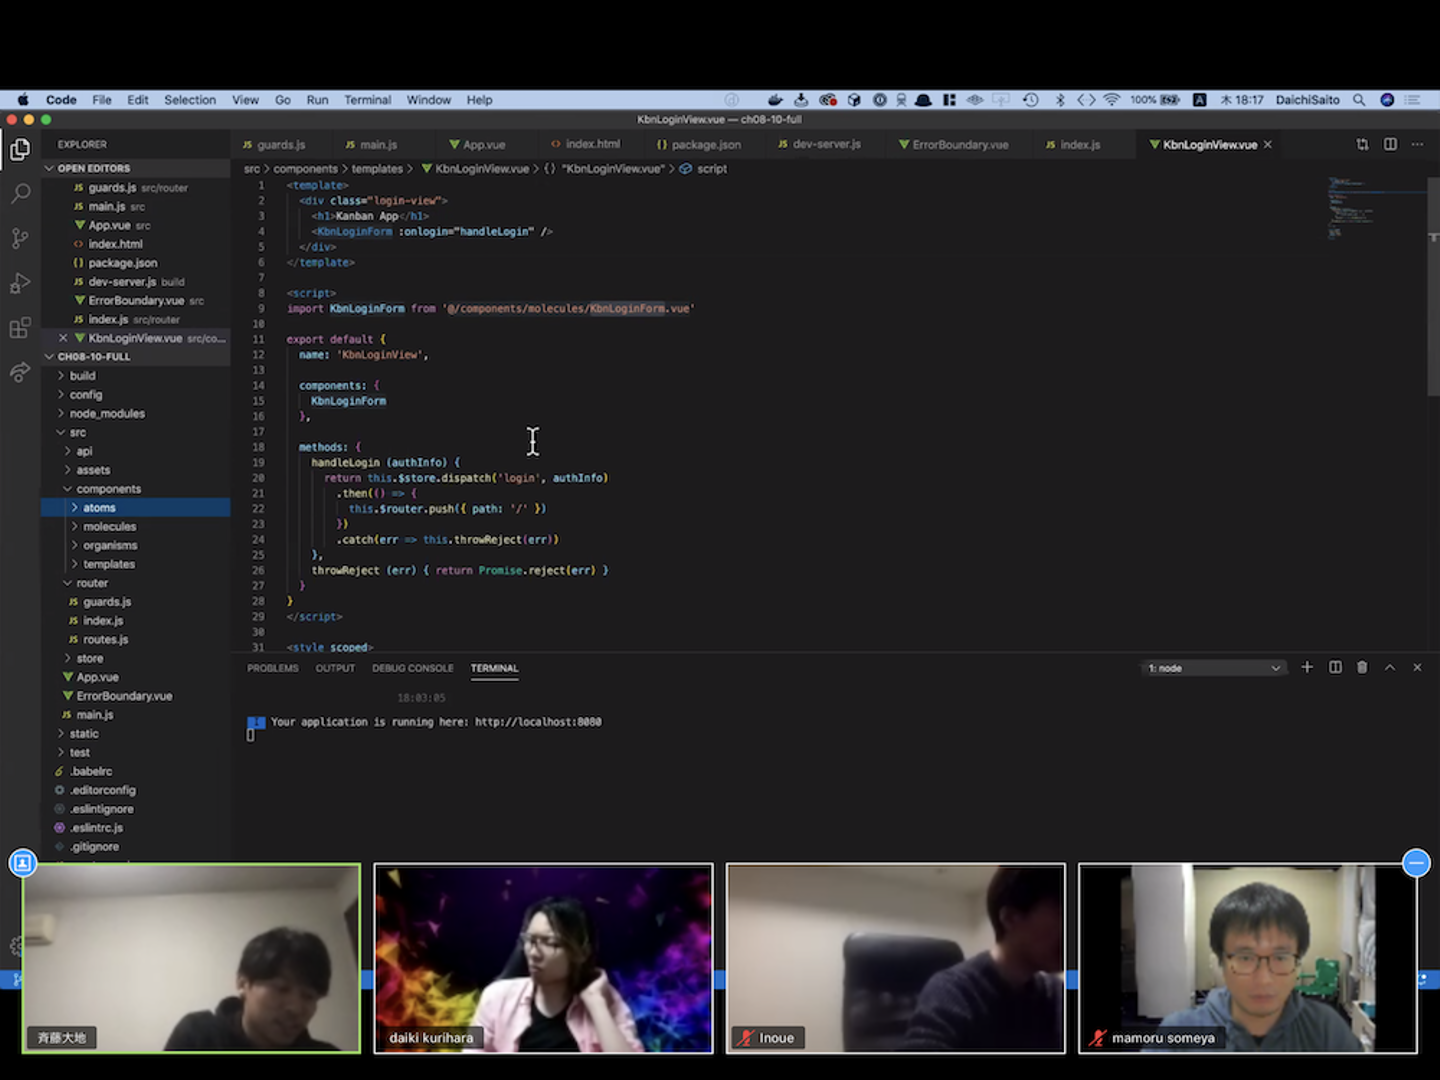Viewport: 1440px width, 1080px height.
Task: Open the Selection menu
Action: tap(190, 100)
